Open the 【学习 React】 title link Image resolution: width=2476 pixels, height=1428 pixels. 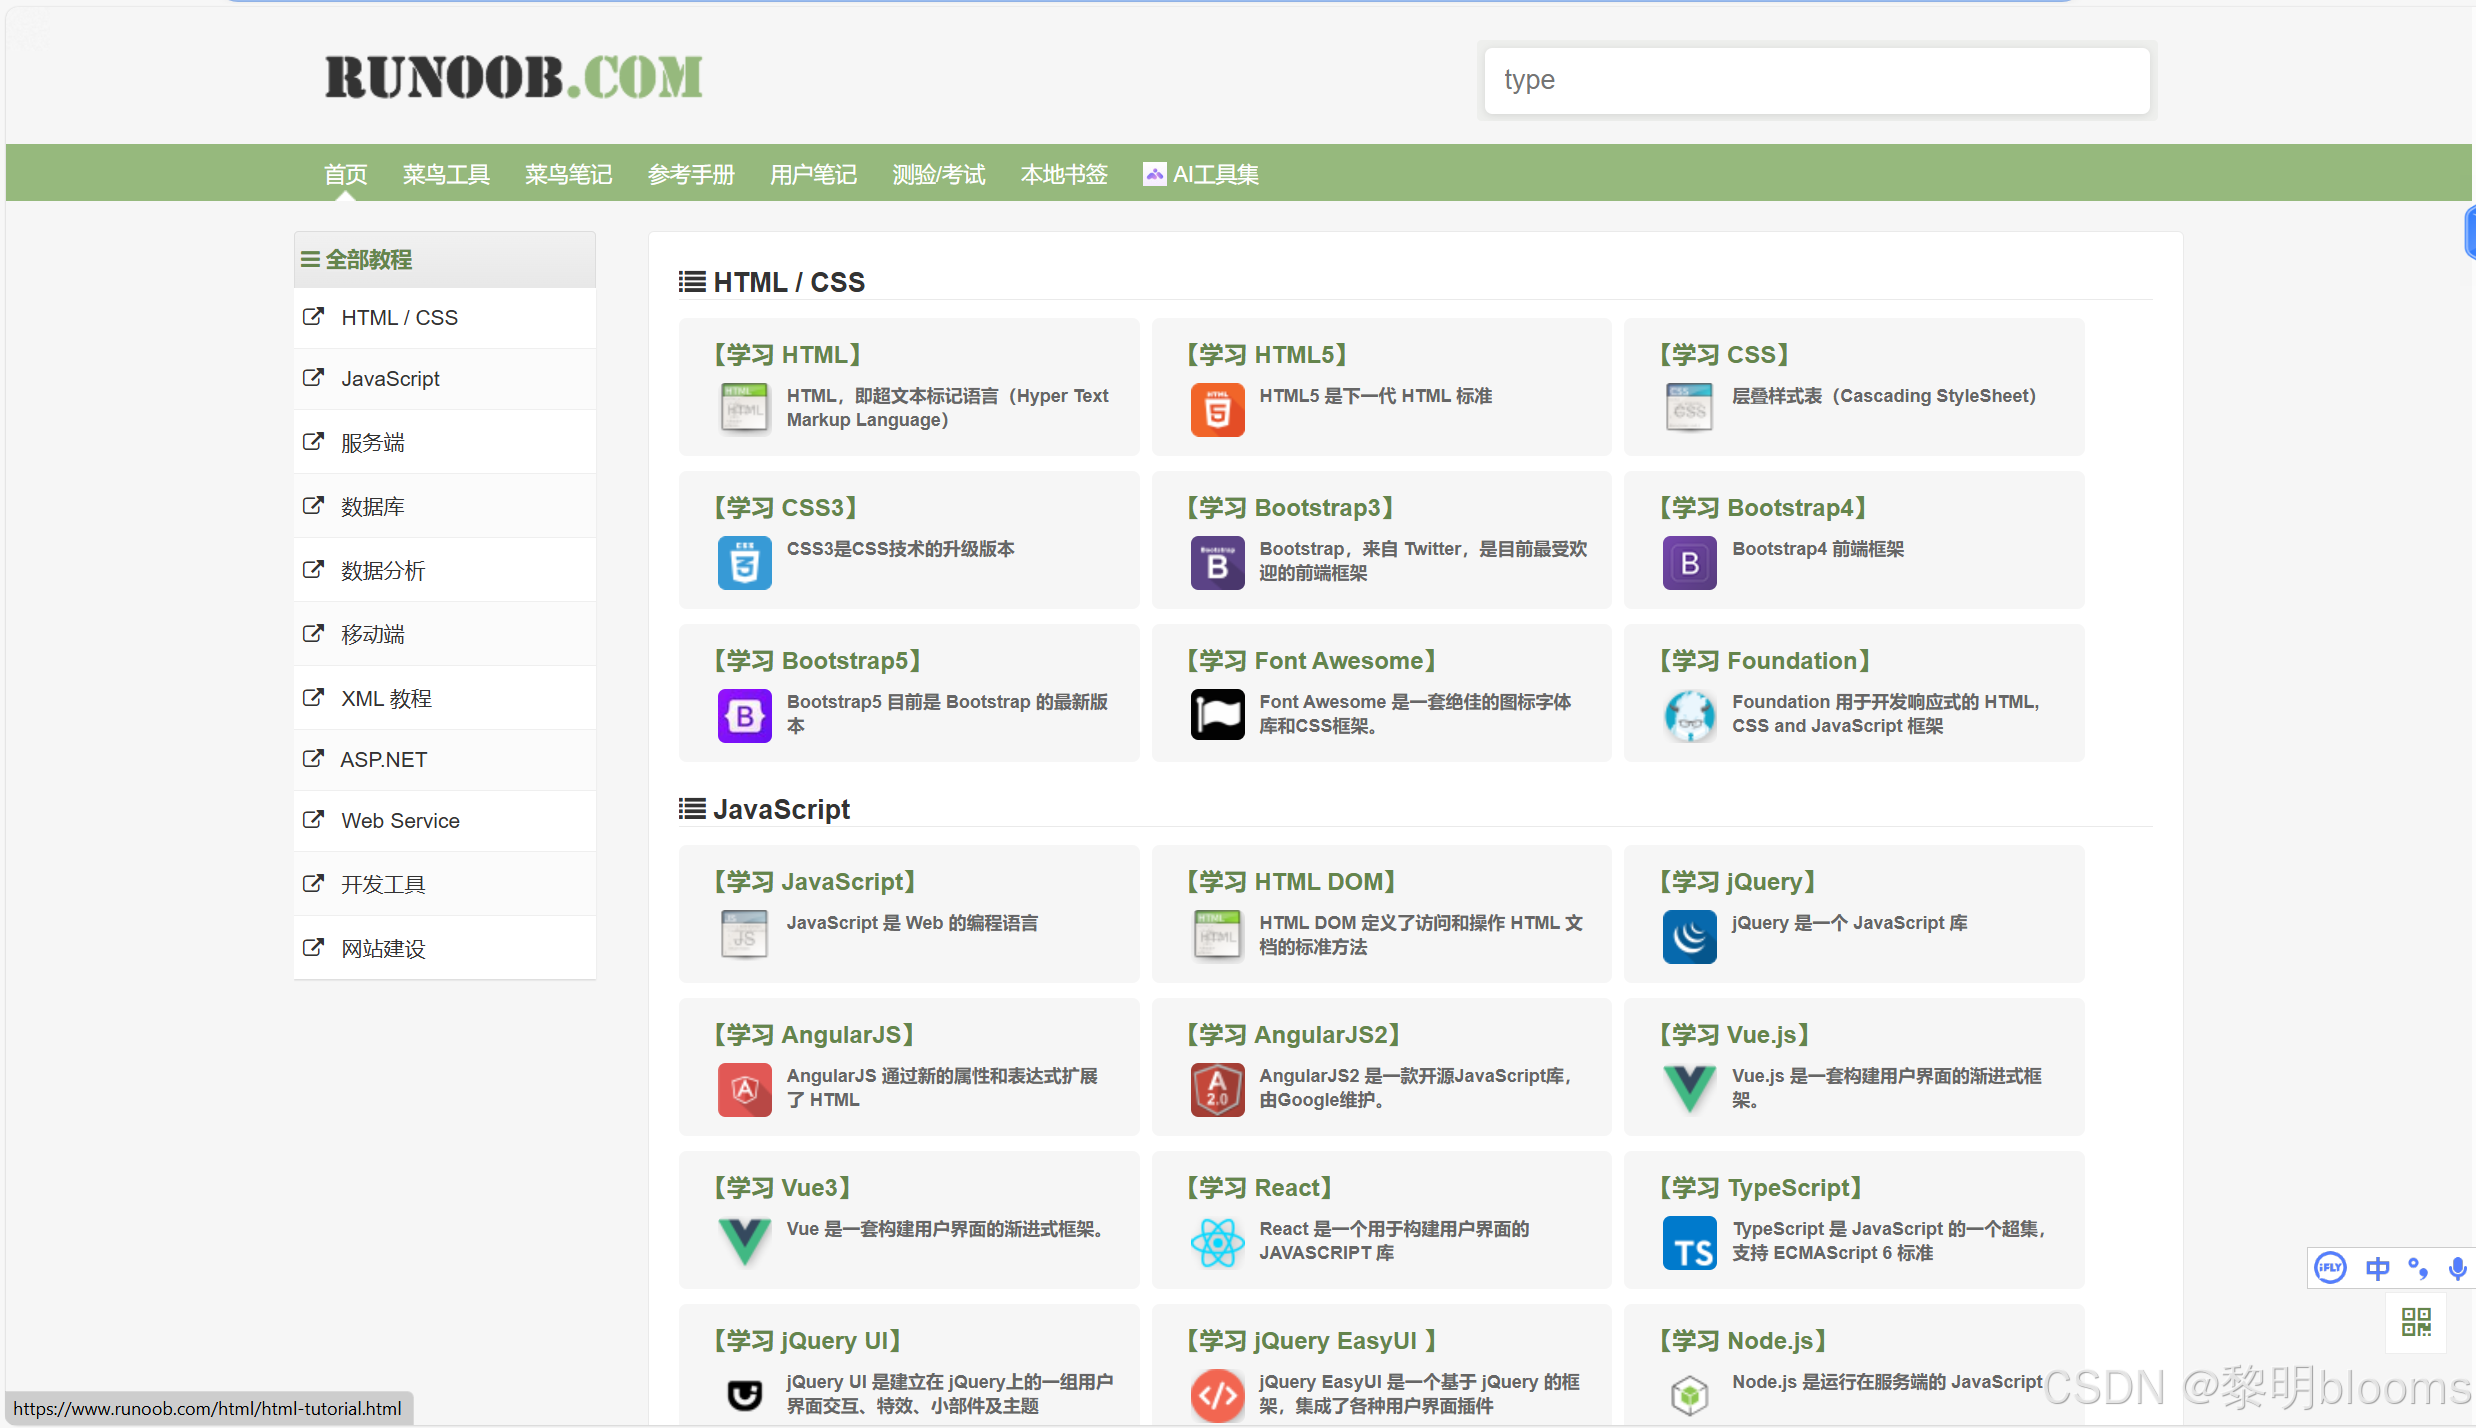pyautogui.click(x=1260, y=1187)
